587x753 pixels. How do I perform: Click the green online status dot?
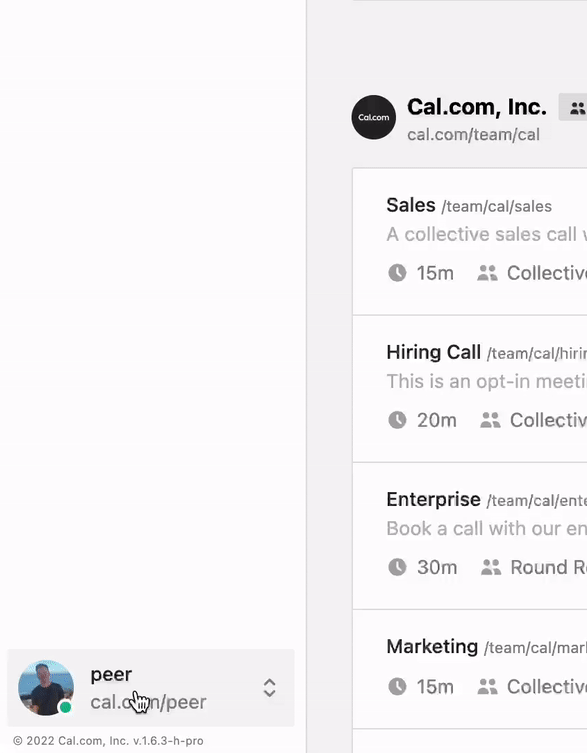[x=66, y=707]
